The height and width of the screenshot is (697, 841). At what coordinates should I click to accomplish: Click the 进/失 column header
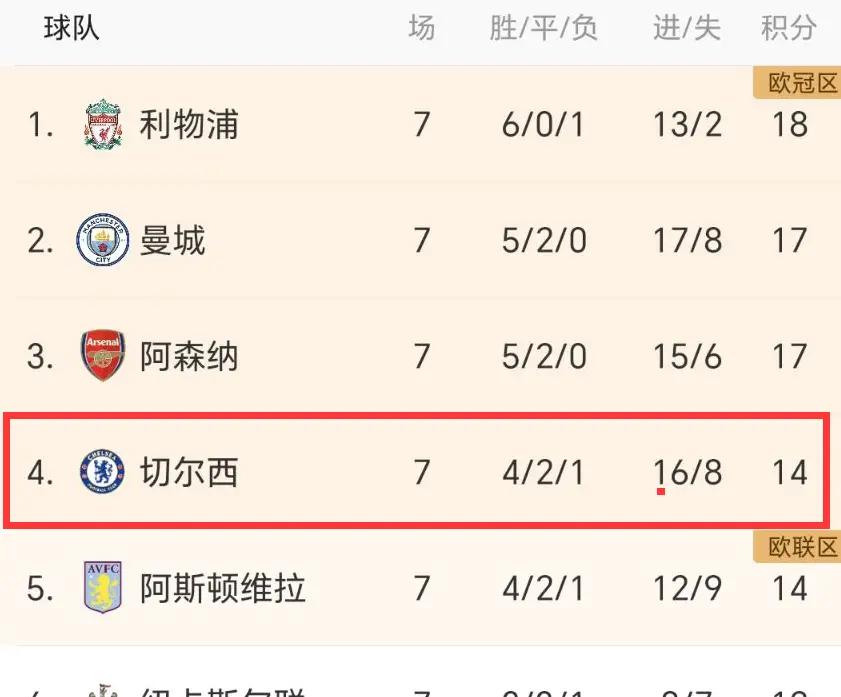687,28
